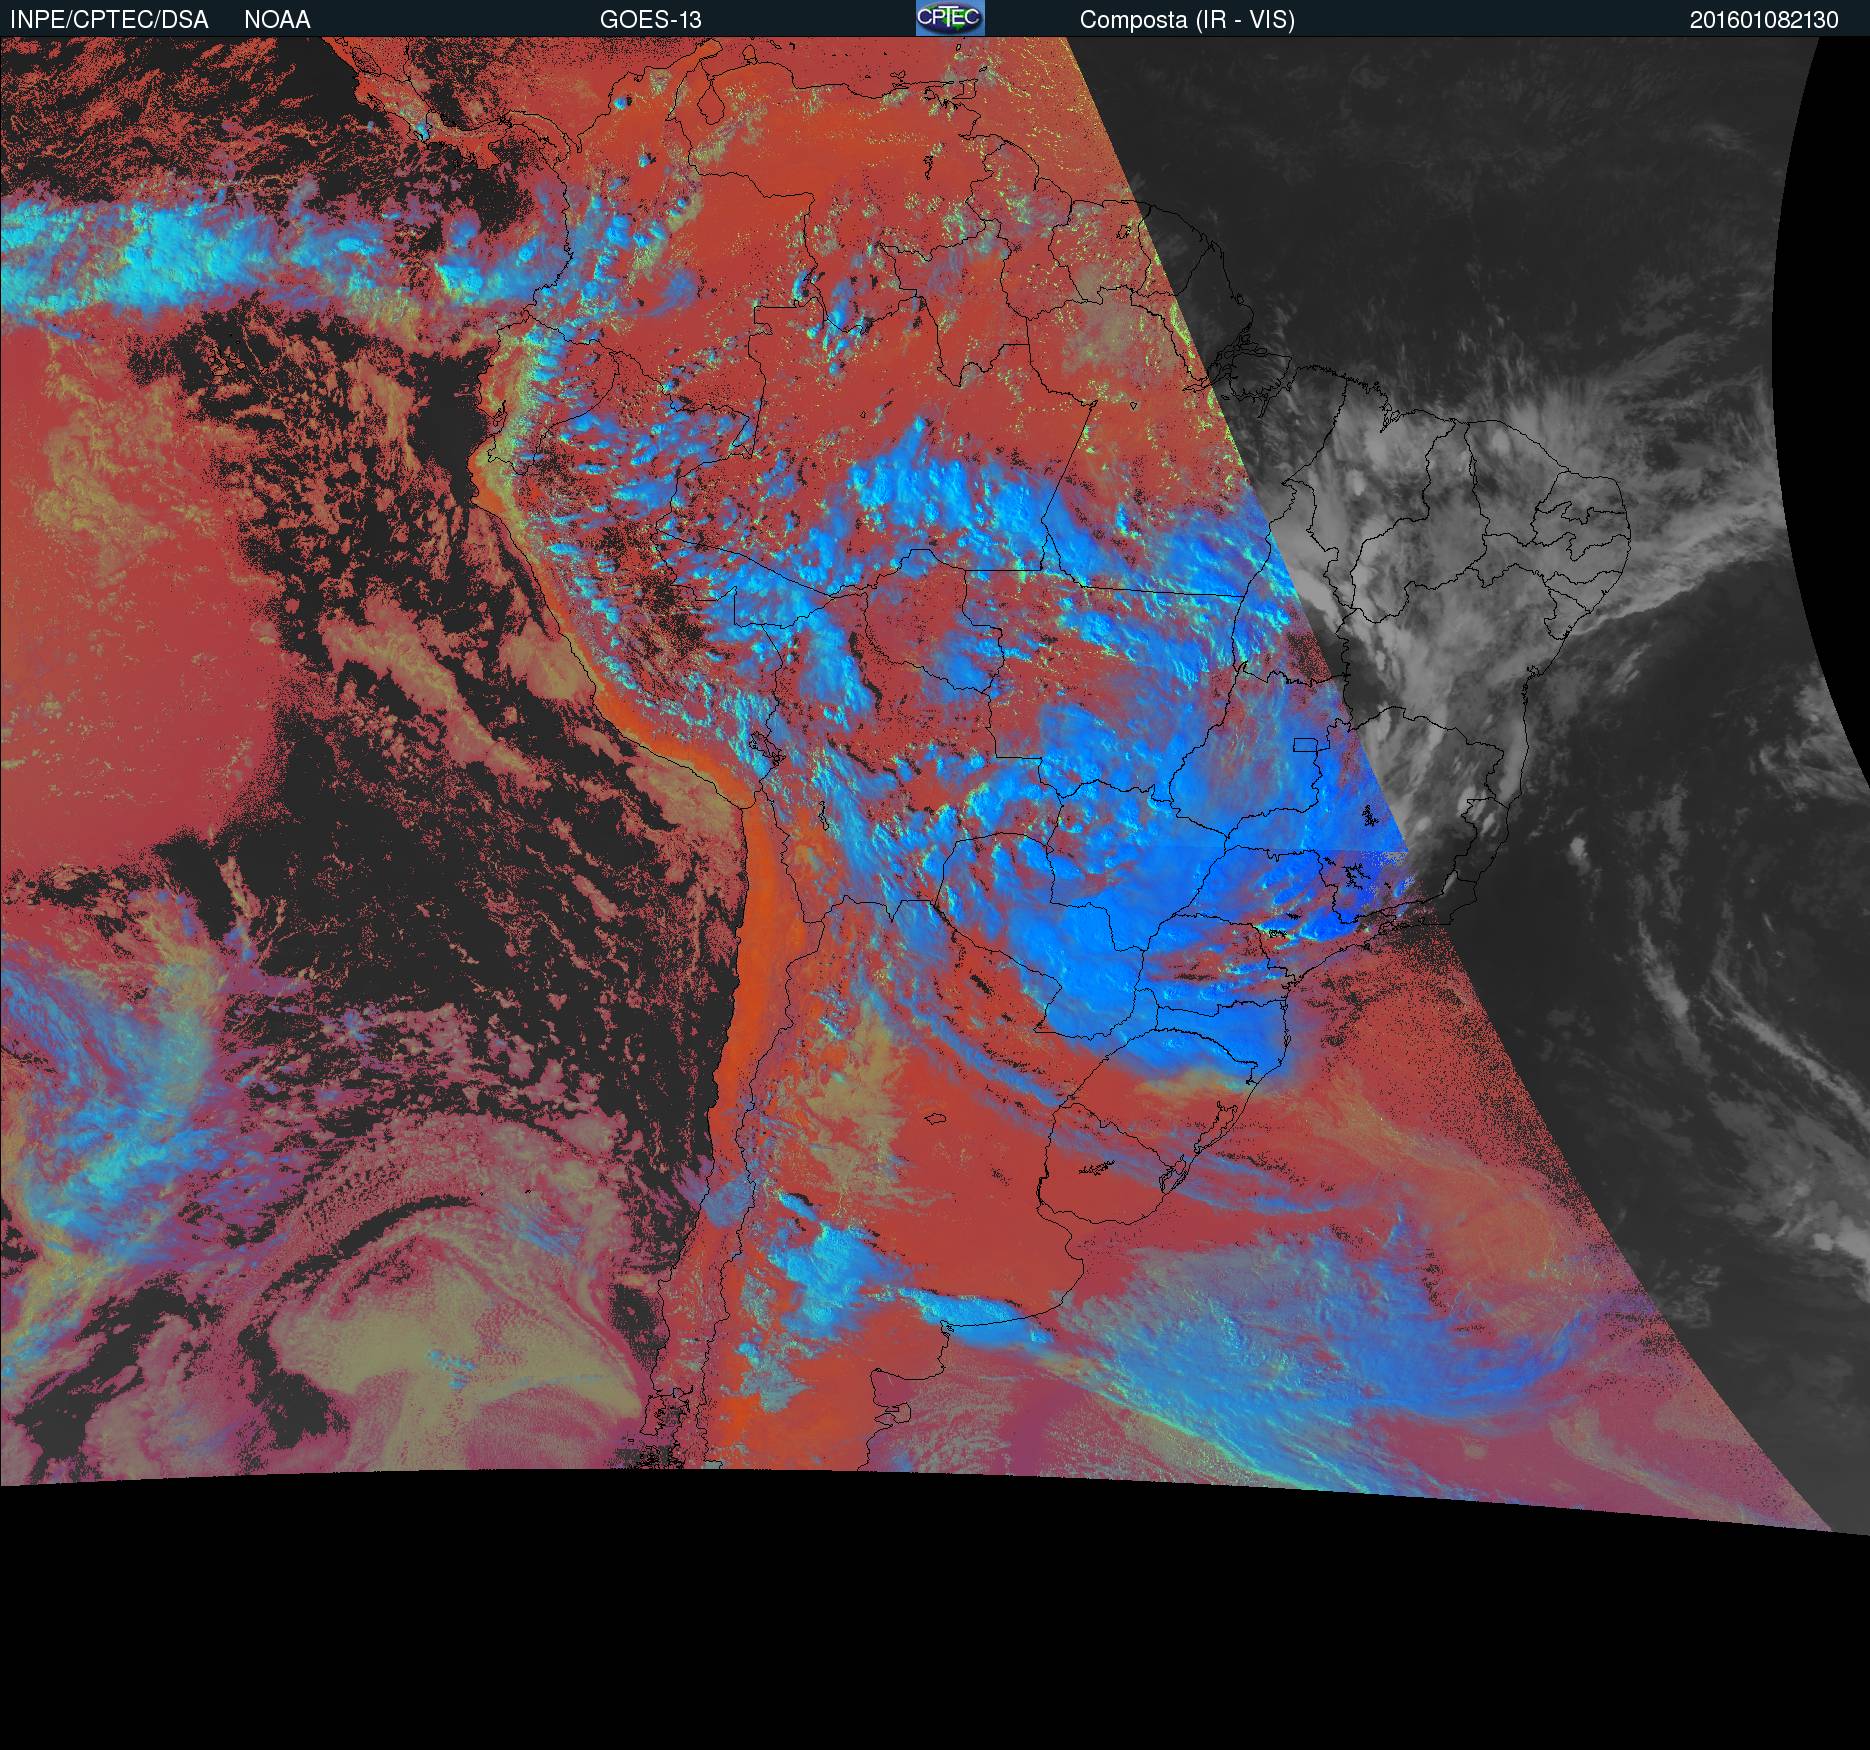Click the INPE/CPTEC/DSA header text
Screen dimensions: 1870x1750
109,20
